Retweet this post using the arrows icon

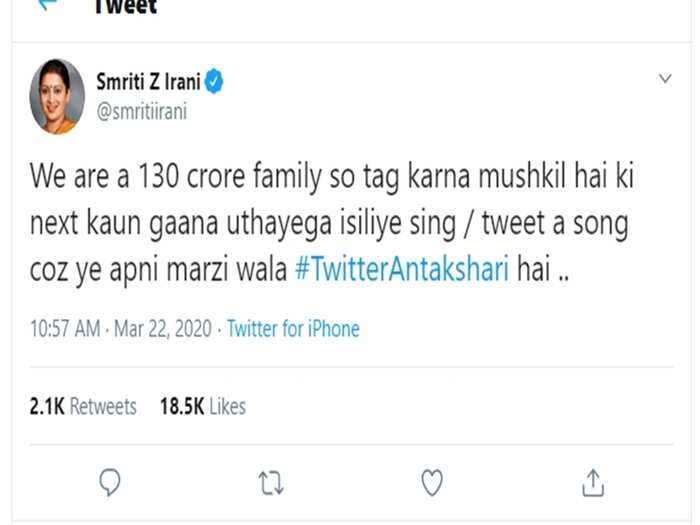pyautogui.click(x=271, y=483)
